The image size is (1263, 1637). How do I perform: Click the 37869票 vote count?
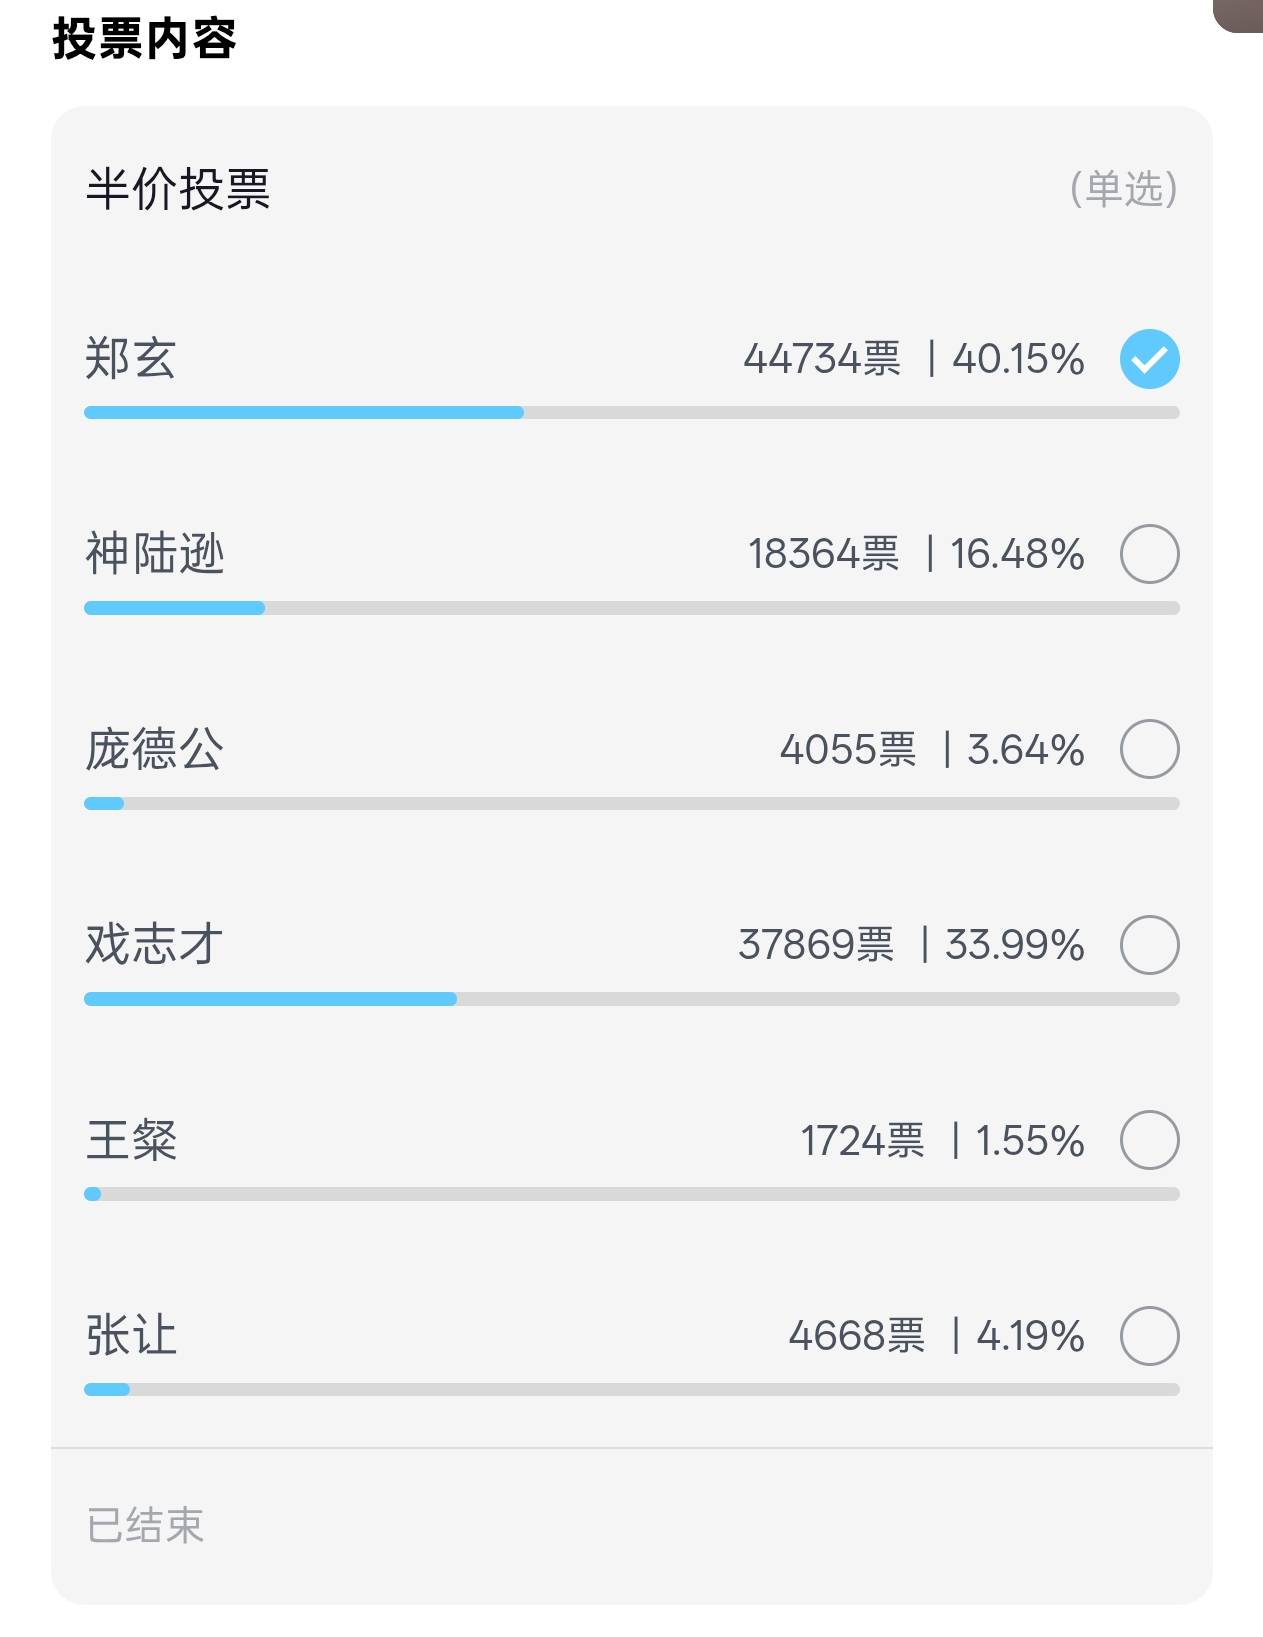(816, 945)
